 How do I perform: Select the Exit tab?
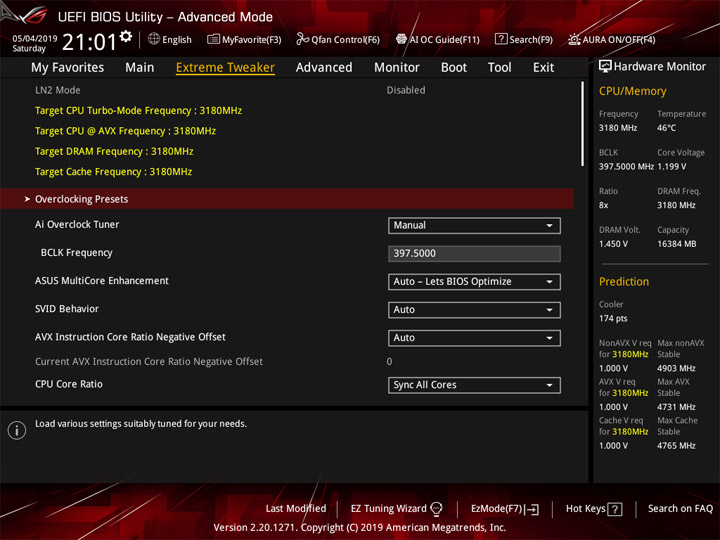(543, 68)
